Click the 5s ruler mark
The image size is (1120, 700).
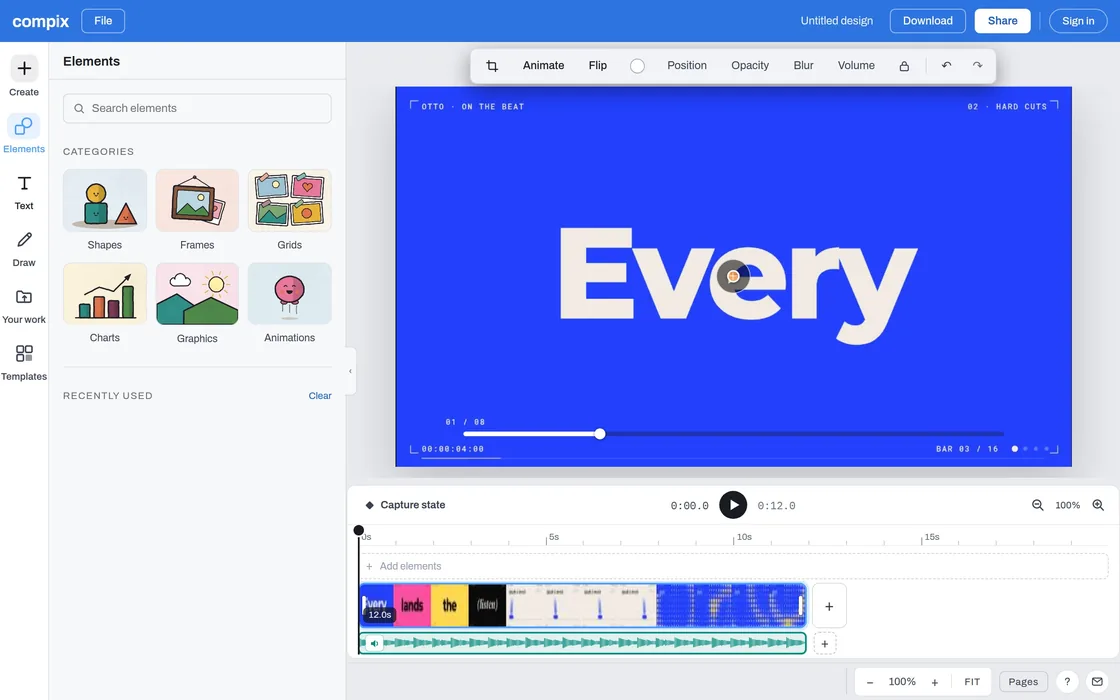coord(554,537)
